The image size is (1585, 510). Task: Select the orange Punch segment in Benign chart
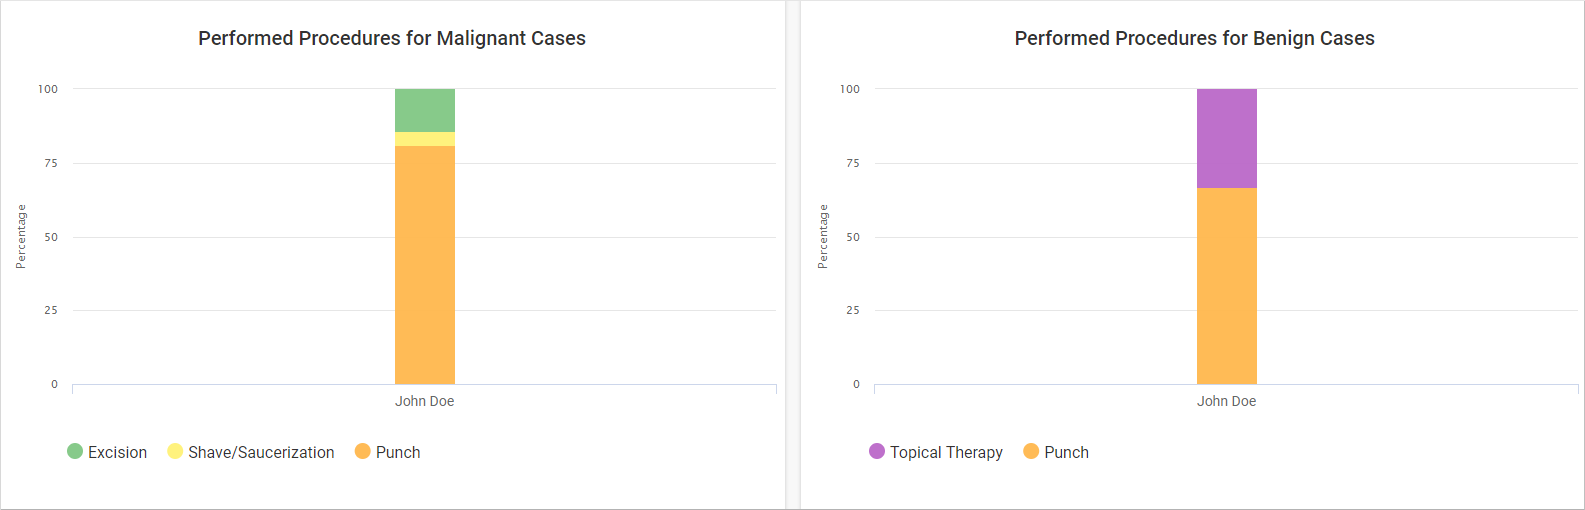[1227, 286]
